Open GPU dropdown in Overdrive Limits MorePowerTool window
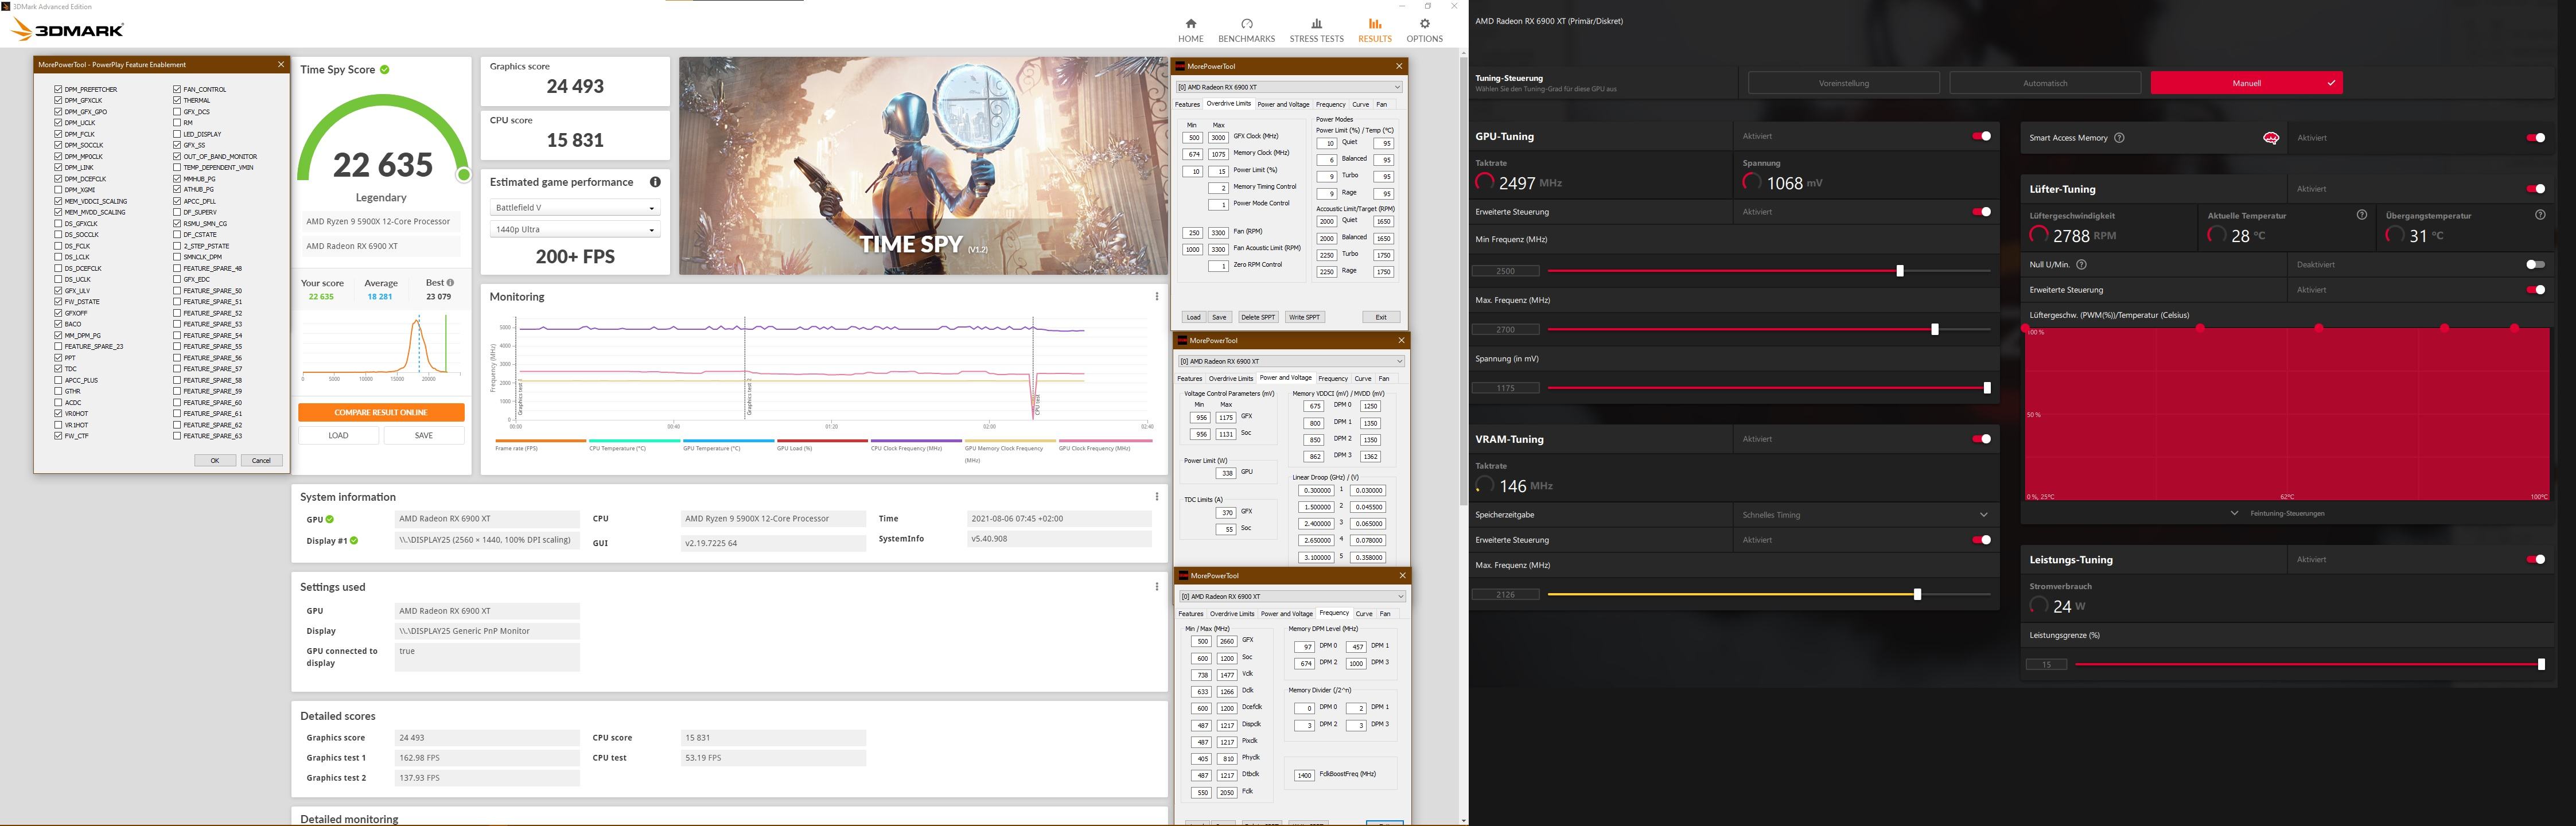 click(1290, 87)
